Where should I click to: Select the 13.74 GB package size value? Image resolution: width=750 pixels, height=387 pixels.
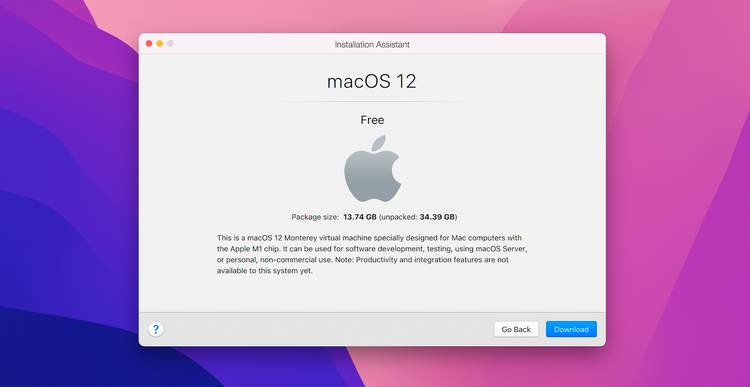tap(360, 217)
